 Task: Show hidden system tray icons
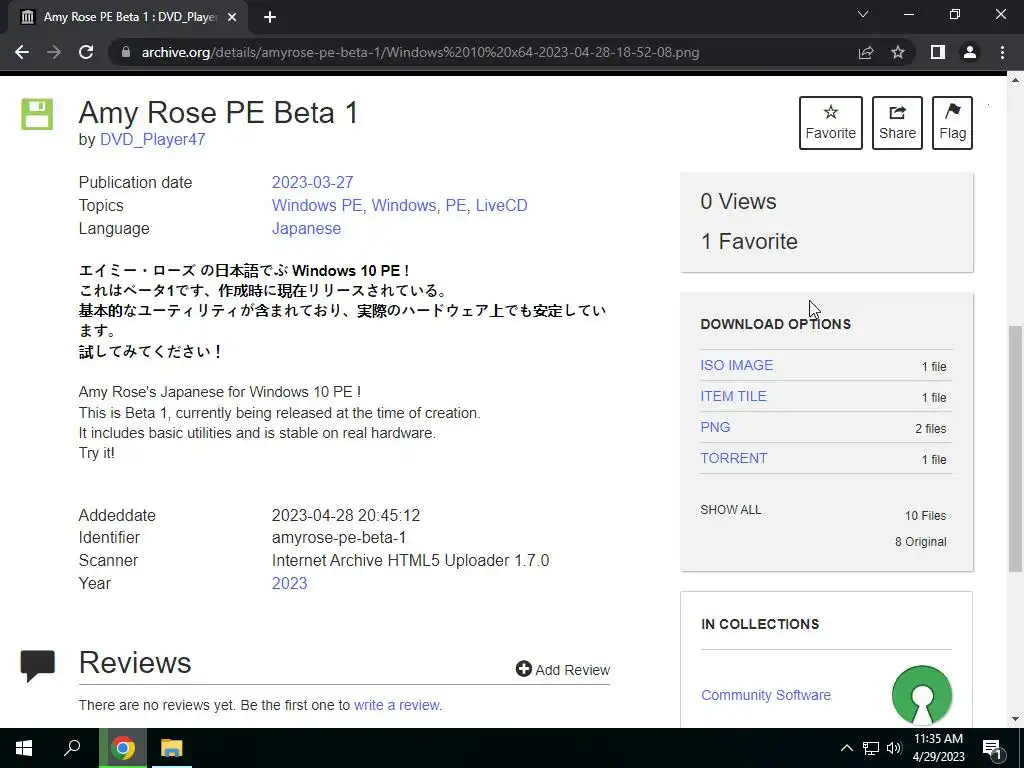point(846,748)
